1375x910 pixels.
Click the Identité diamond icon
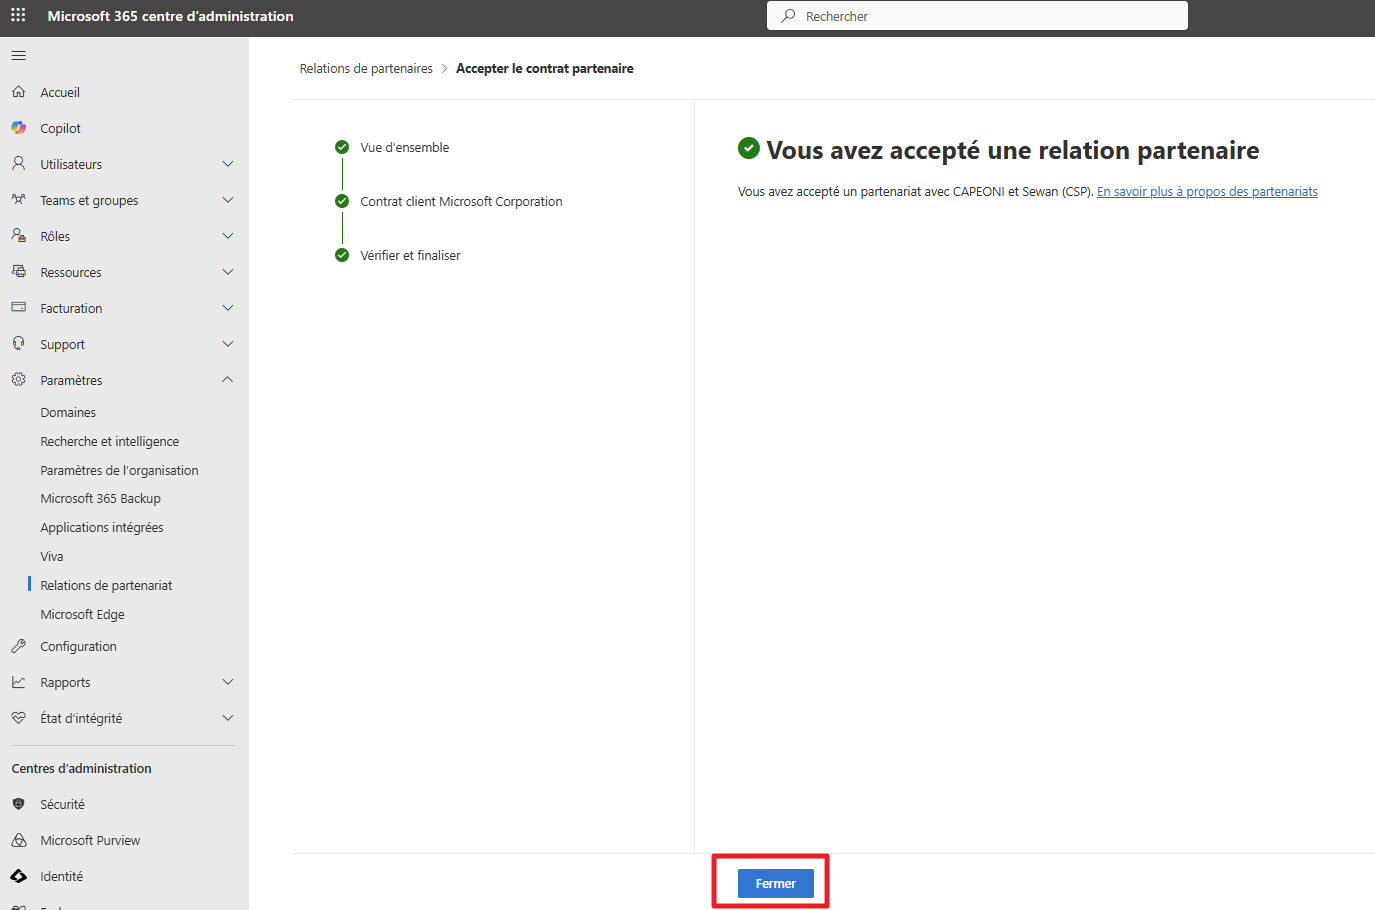(x=18, y=876)
